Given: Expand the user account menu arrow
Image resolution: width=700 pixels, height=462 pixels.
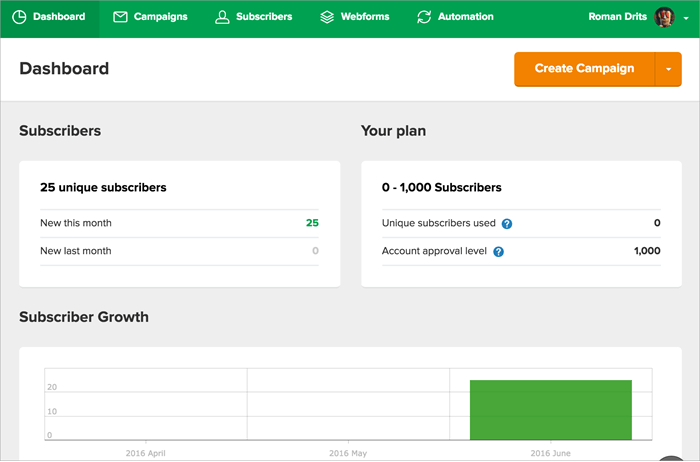Looking at the screenshot, I should tap(686, 18).
